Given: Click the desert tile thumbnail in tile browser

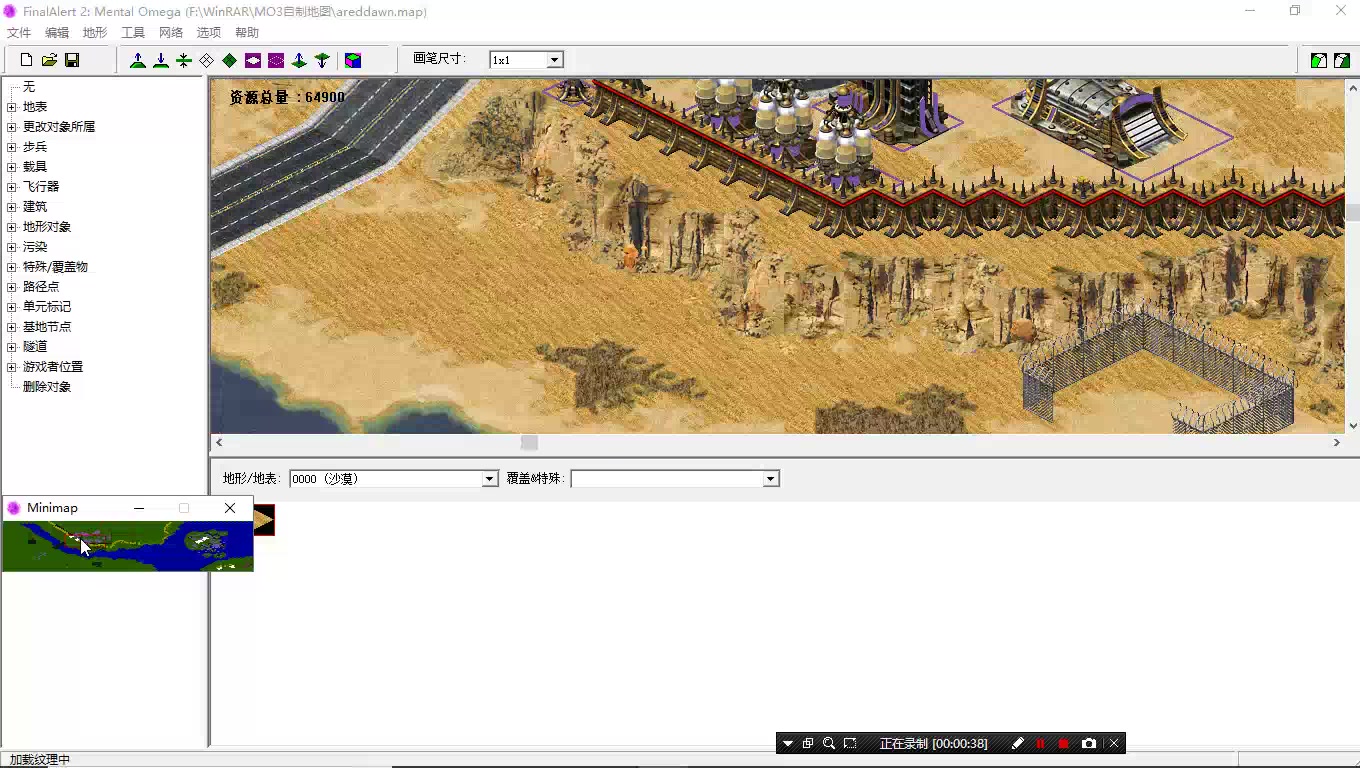Looking at the screenshot, I should click(264, 520).
